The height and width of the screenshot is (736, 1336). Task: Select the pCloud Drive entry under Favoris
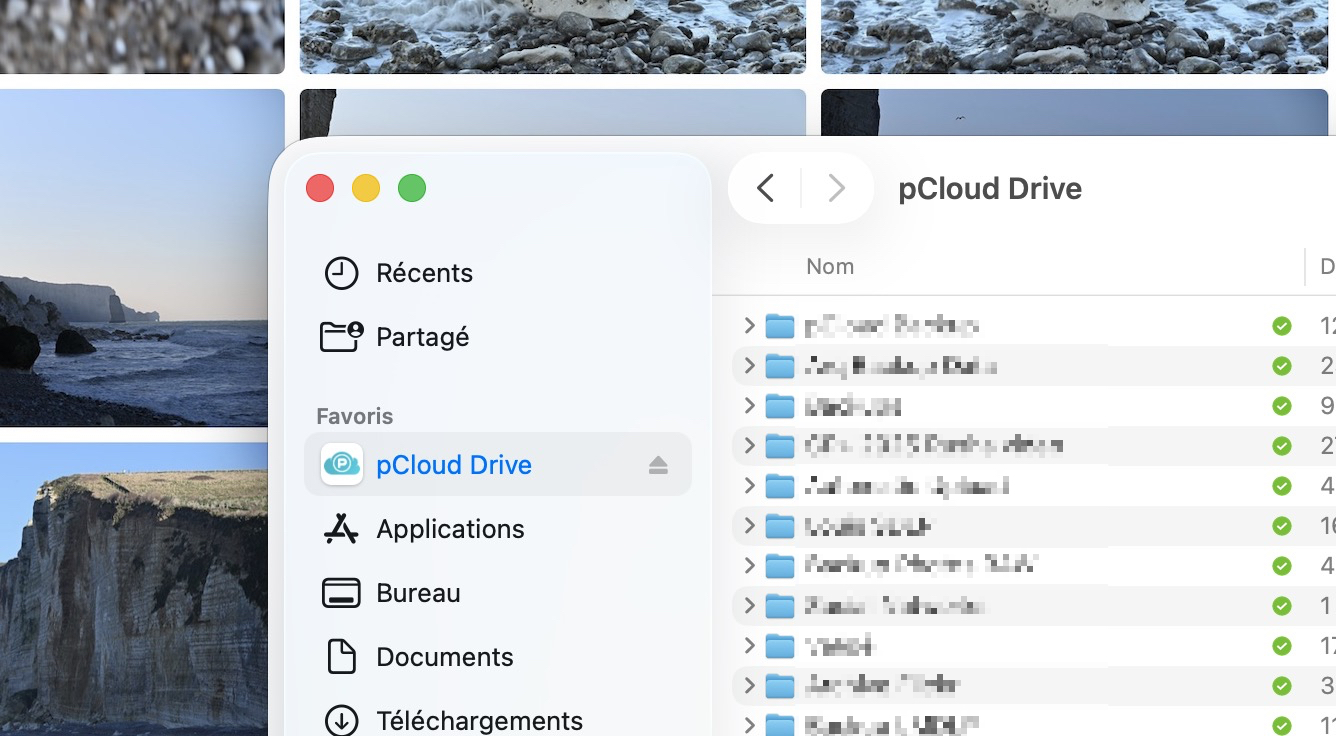point(455,464)
